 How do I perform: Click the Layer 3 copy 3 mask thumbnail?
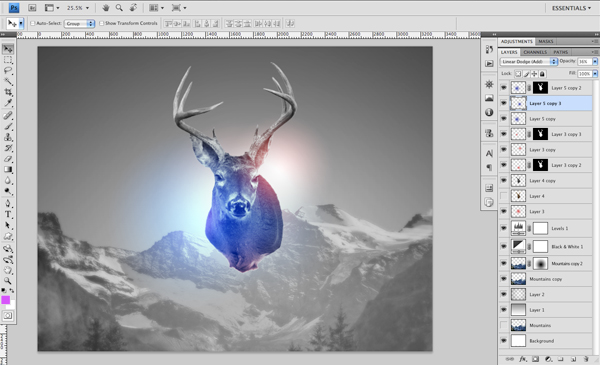pos(540,134)
